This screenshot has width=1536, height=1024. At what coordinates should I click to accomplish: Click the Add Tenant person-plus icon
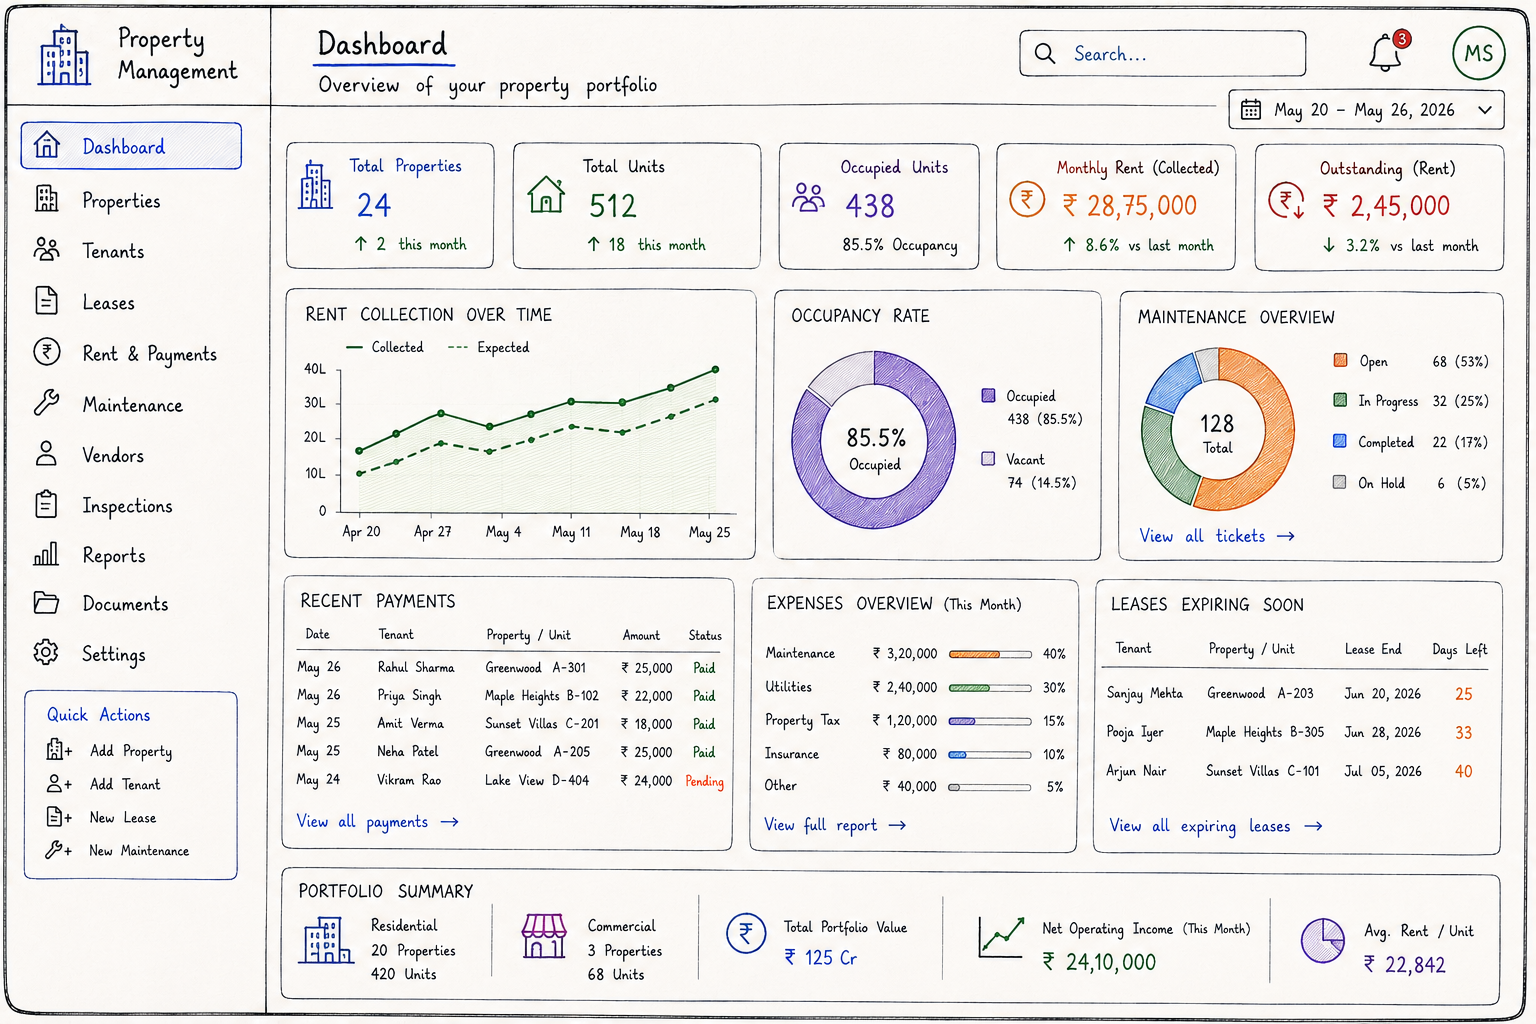pos(59,783)
